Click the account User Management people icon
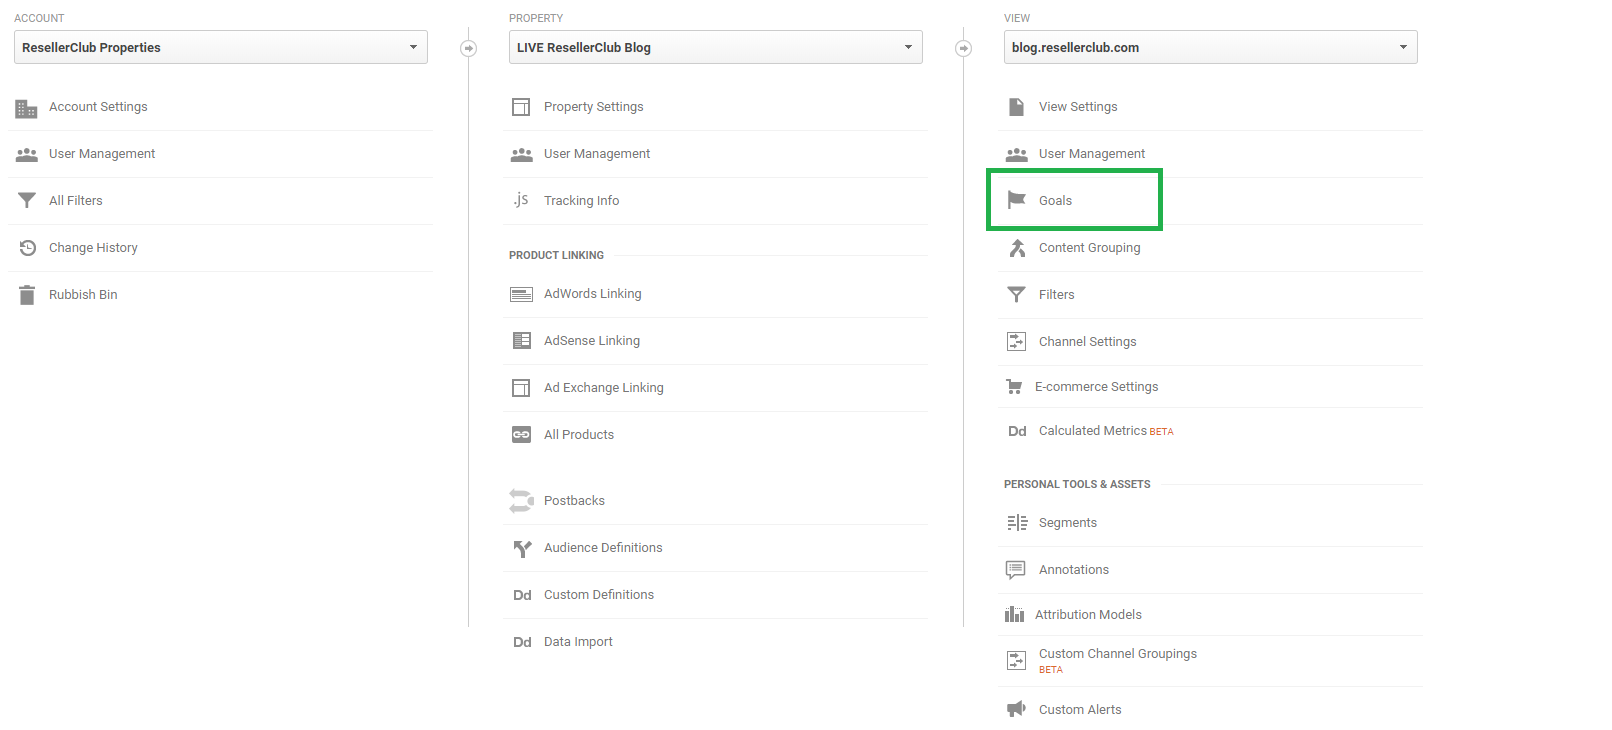 [27, 155]
